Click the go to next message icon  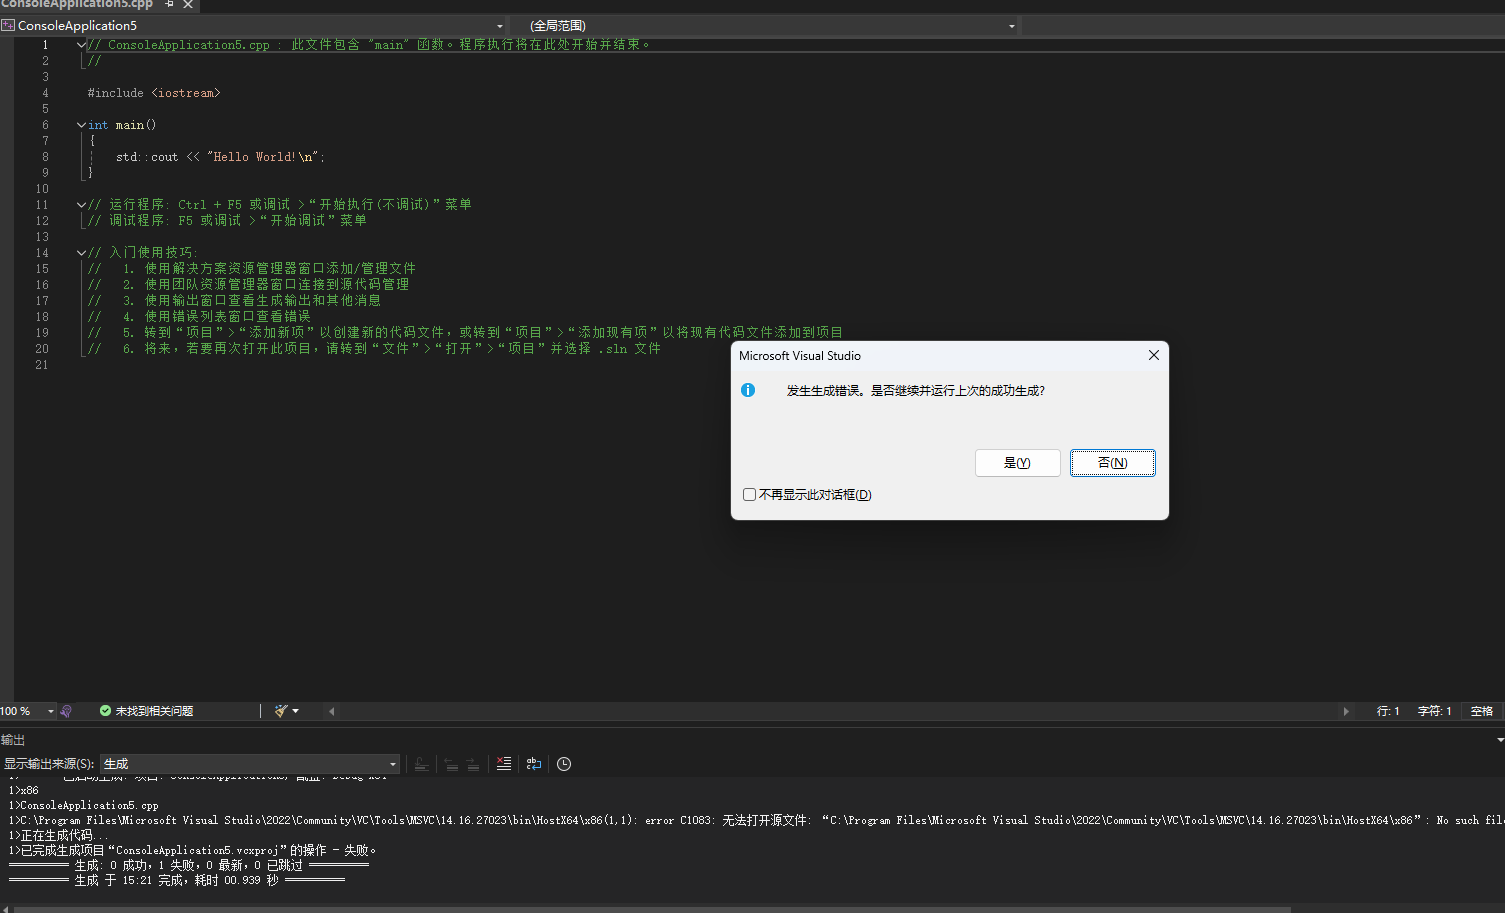(472, 764)
